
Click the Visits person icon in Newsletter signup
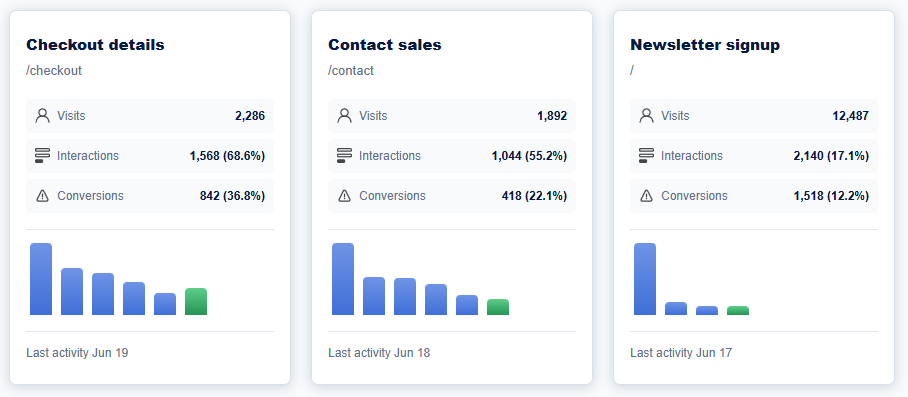point(647,116)
